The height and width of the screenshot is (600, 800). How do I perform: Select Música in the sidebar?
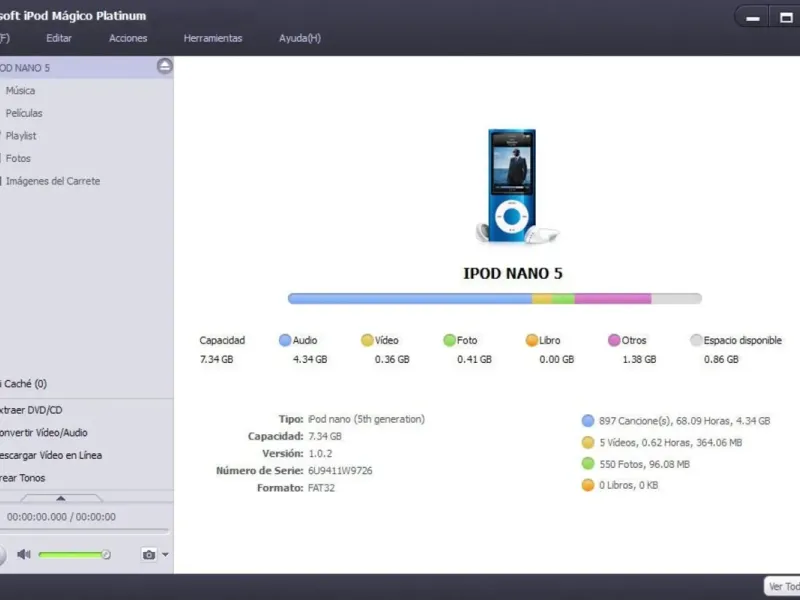(20, 91)
